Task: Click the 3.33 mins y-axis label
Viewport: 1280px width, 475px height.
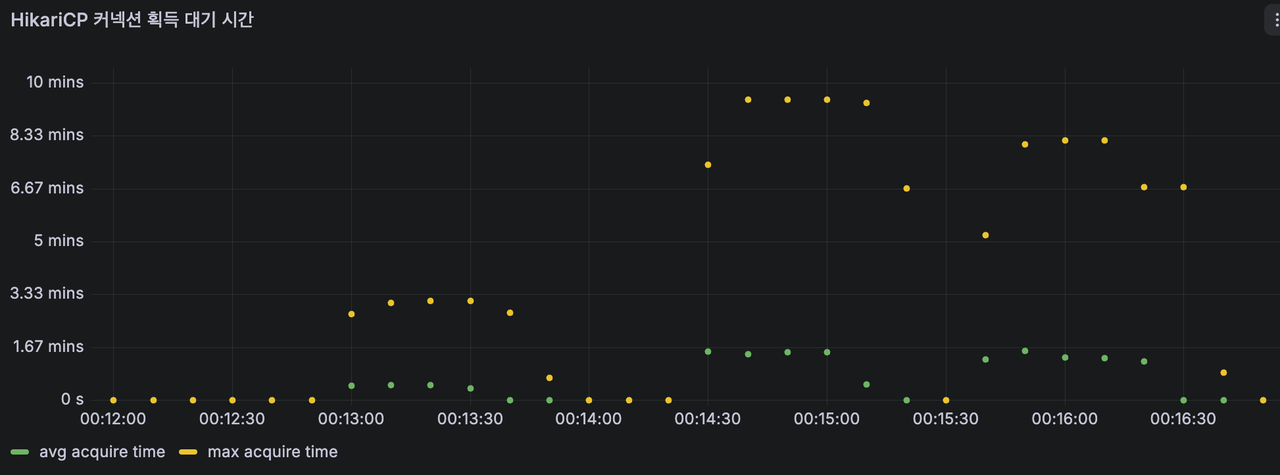Action: pyautogui.click(x=47, y=293)
